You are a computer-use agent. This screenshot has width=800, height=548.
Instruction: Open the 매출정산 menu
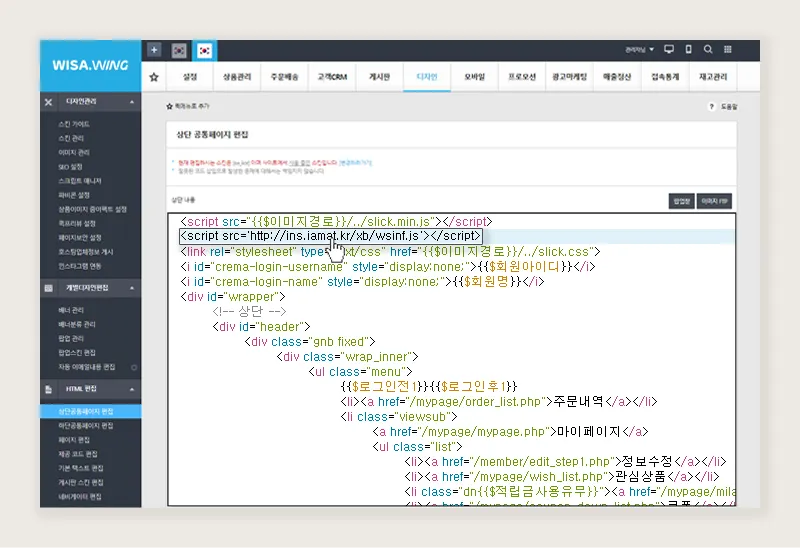tap(617, 77)
